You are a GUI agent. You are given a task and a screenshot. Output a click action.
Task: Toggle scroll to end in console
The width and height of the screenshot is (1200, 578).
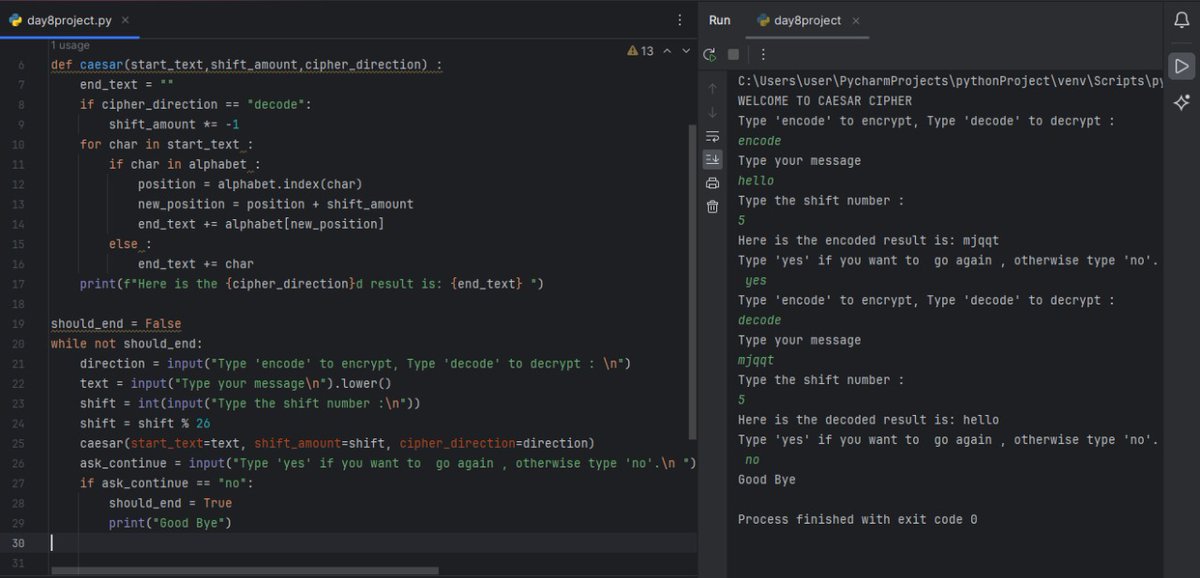click(712, 159)
